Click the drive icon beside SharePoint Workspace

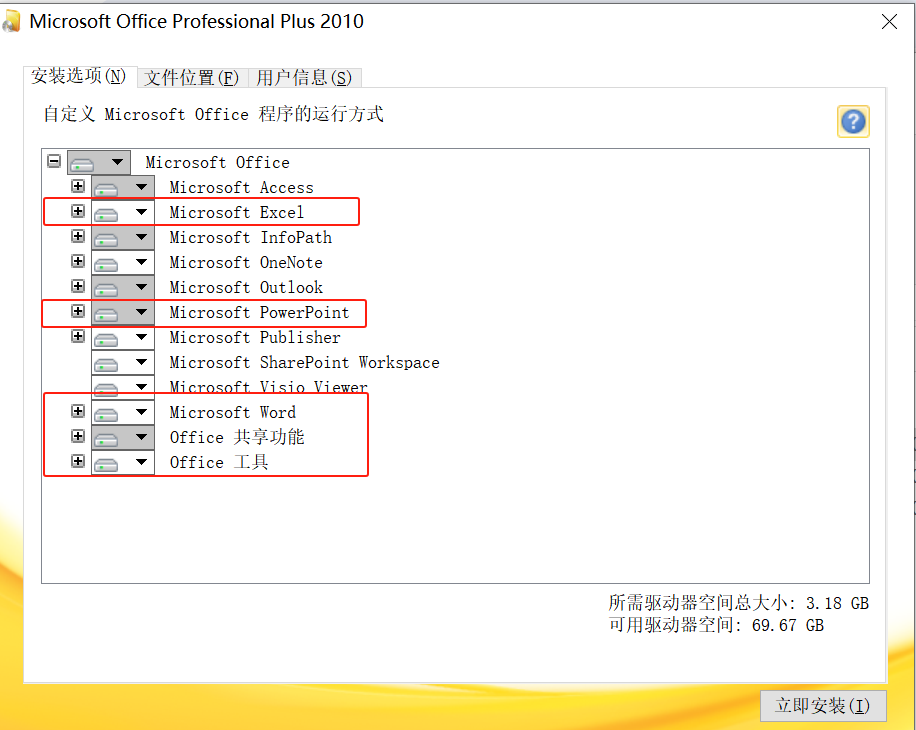coord(107,363)
